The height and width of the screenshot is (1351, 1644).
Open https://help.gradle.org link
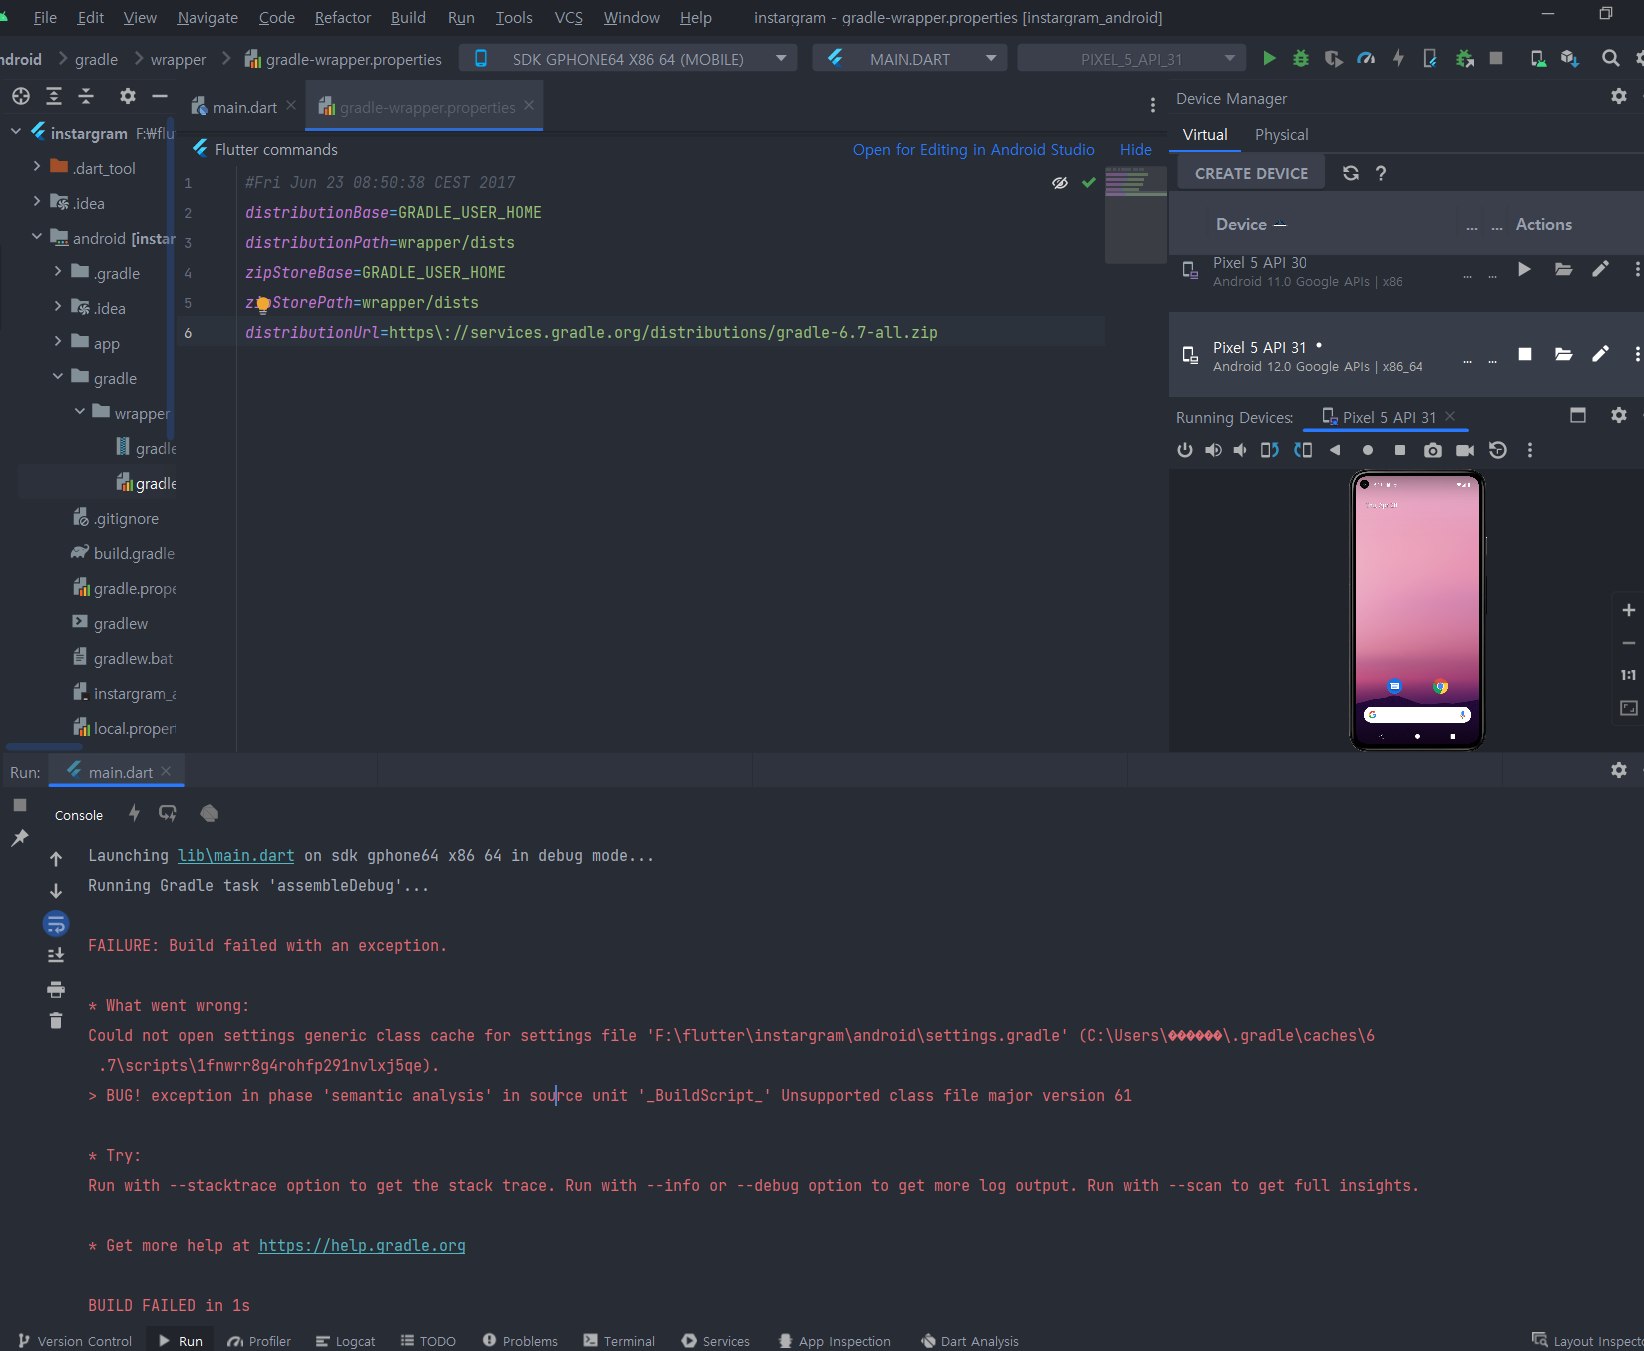point(362,1246)
